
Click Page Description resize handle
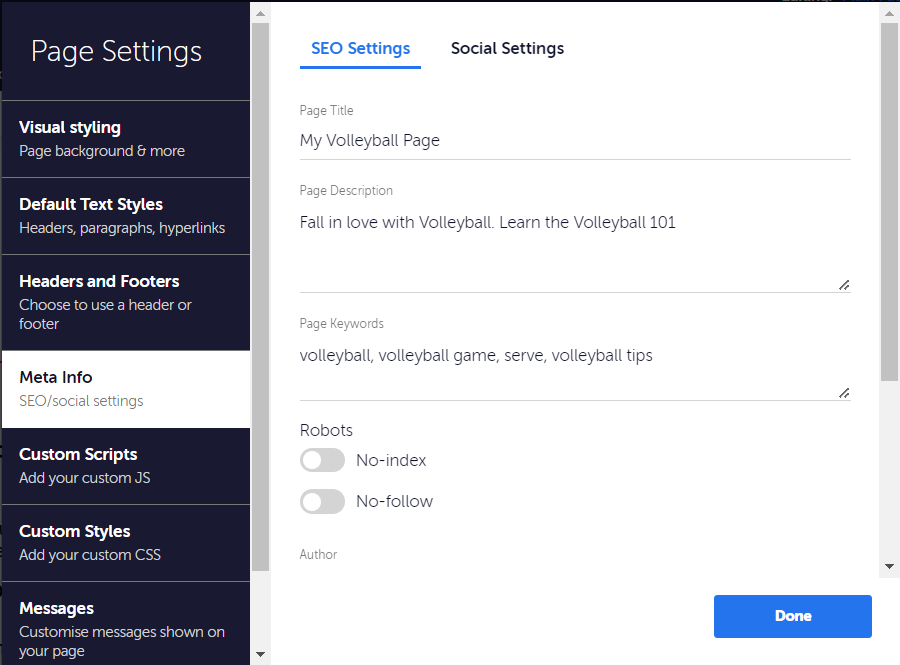[844, 285]
